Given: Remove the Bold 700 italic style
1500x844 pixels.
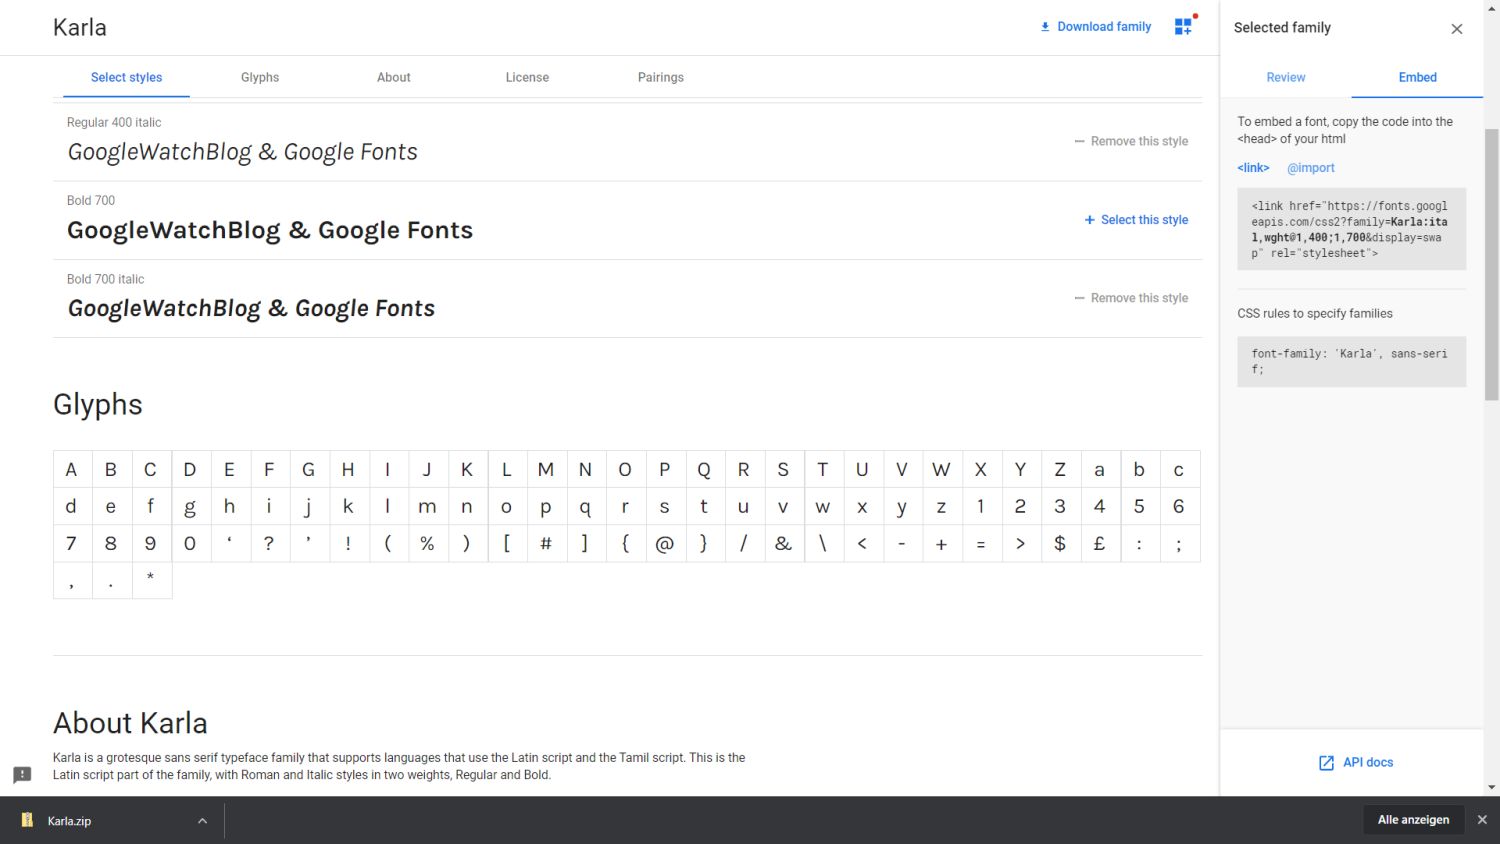Looking at the screenshot, I should (x=1131, y=298).
